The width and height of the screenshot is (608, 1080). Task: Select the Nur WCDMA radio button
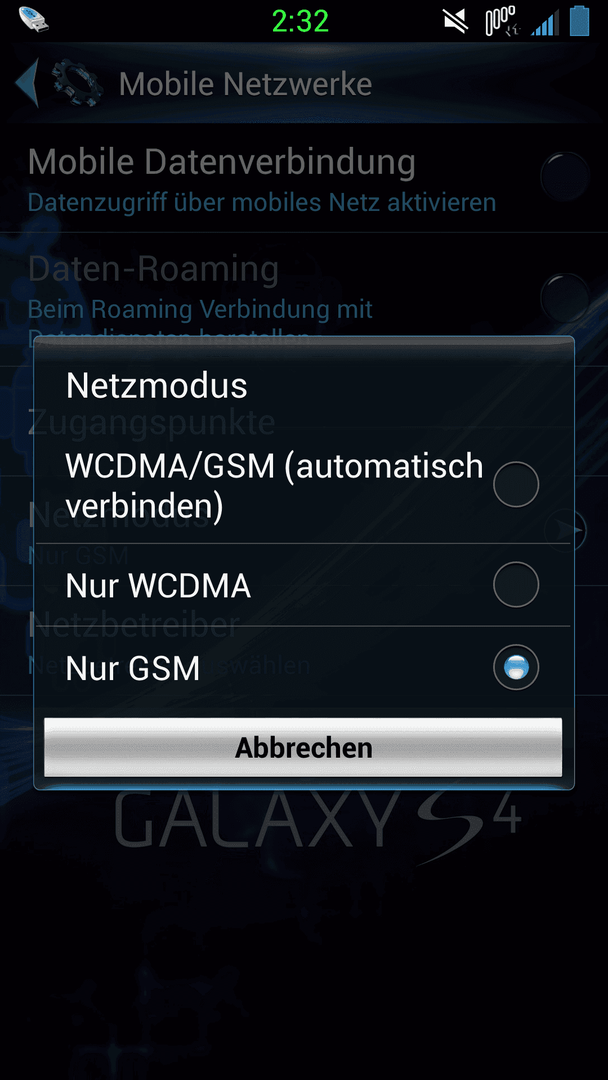516,585
